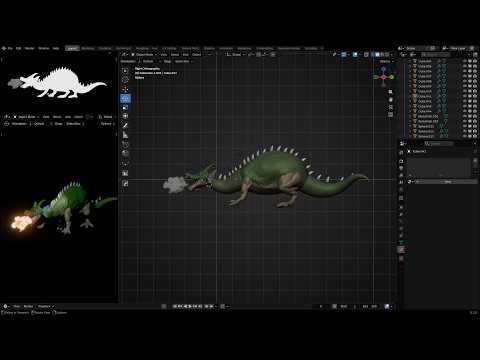Jump to the timeline start frame
The image size is (480, 360).
click(x=175, y=306)
